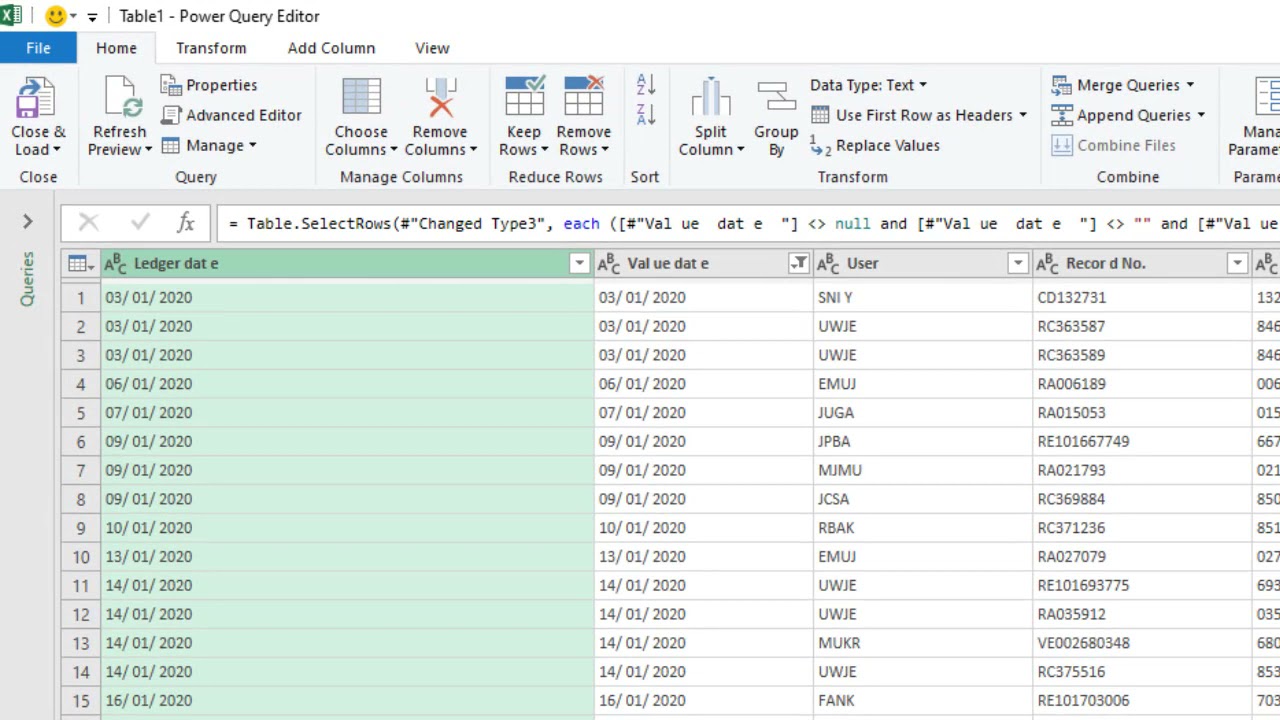Click Record No. column type icon

point(1048,263)
